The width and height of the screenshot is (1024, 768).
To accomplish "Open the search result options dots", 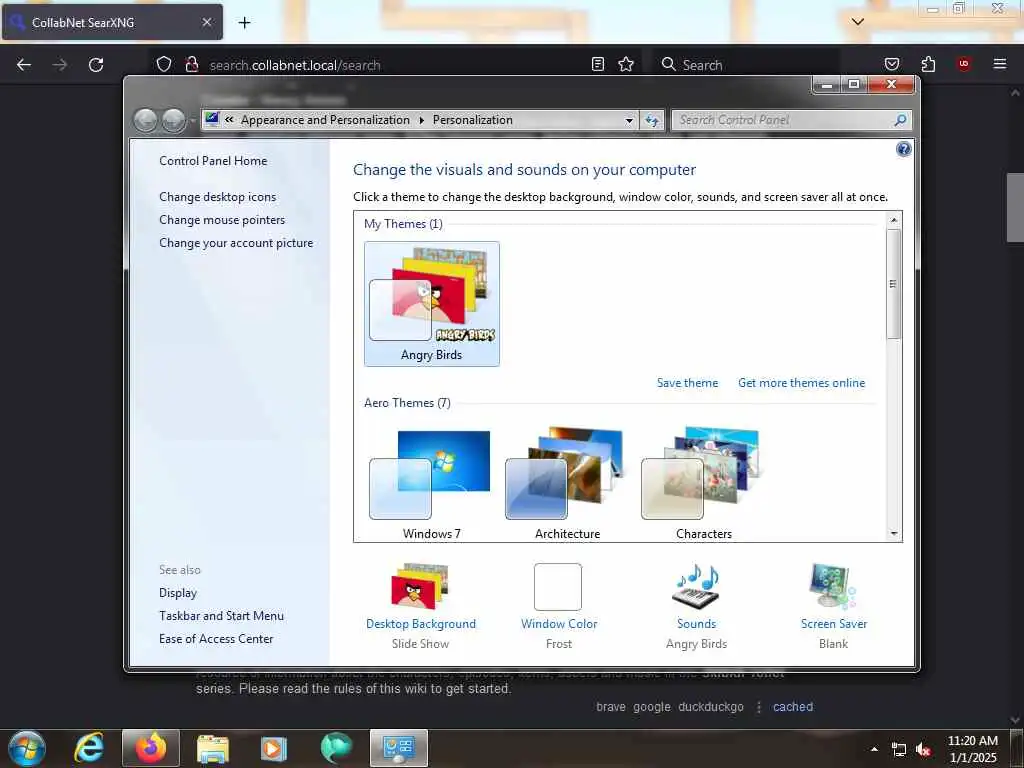I will tap(759, 707).
